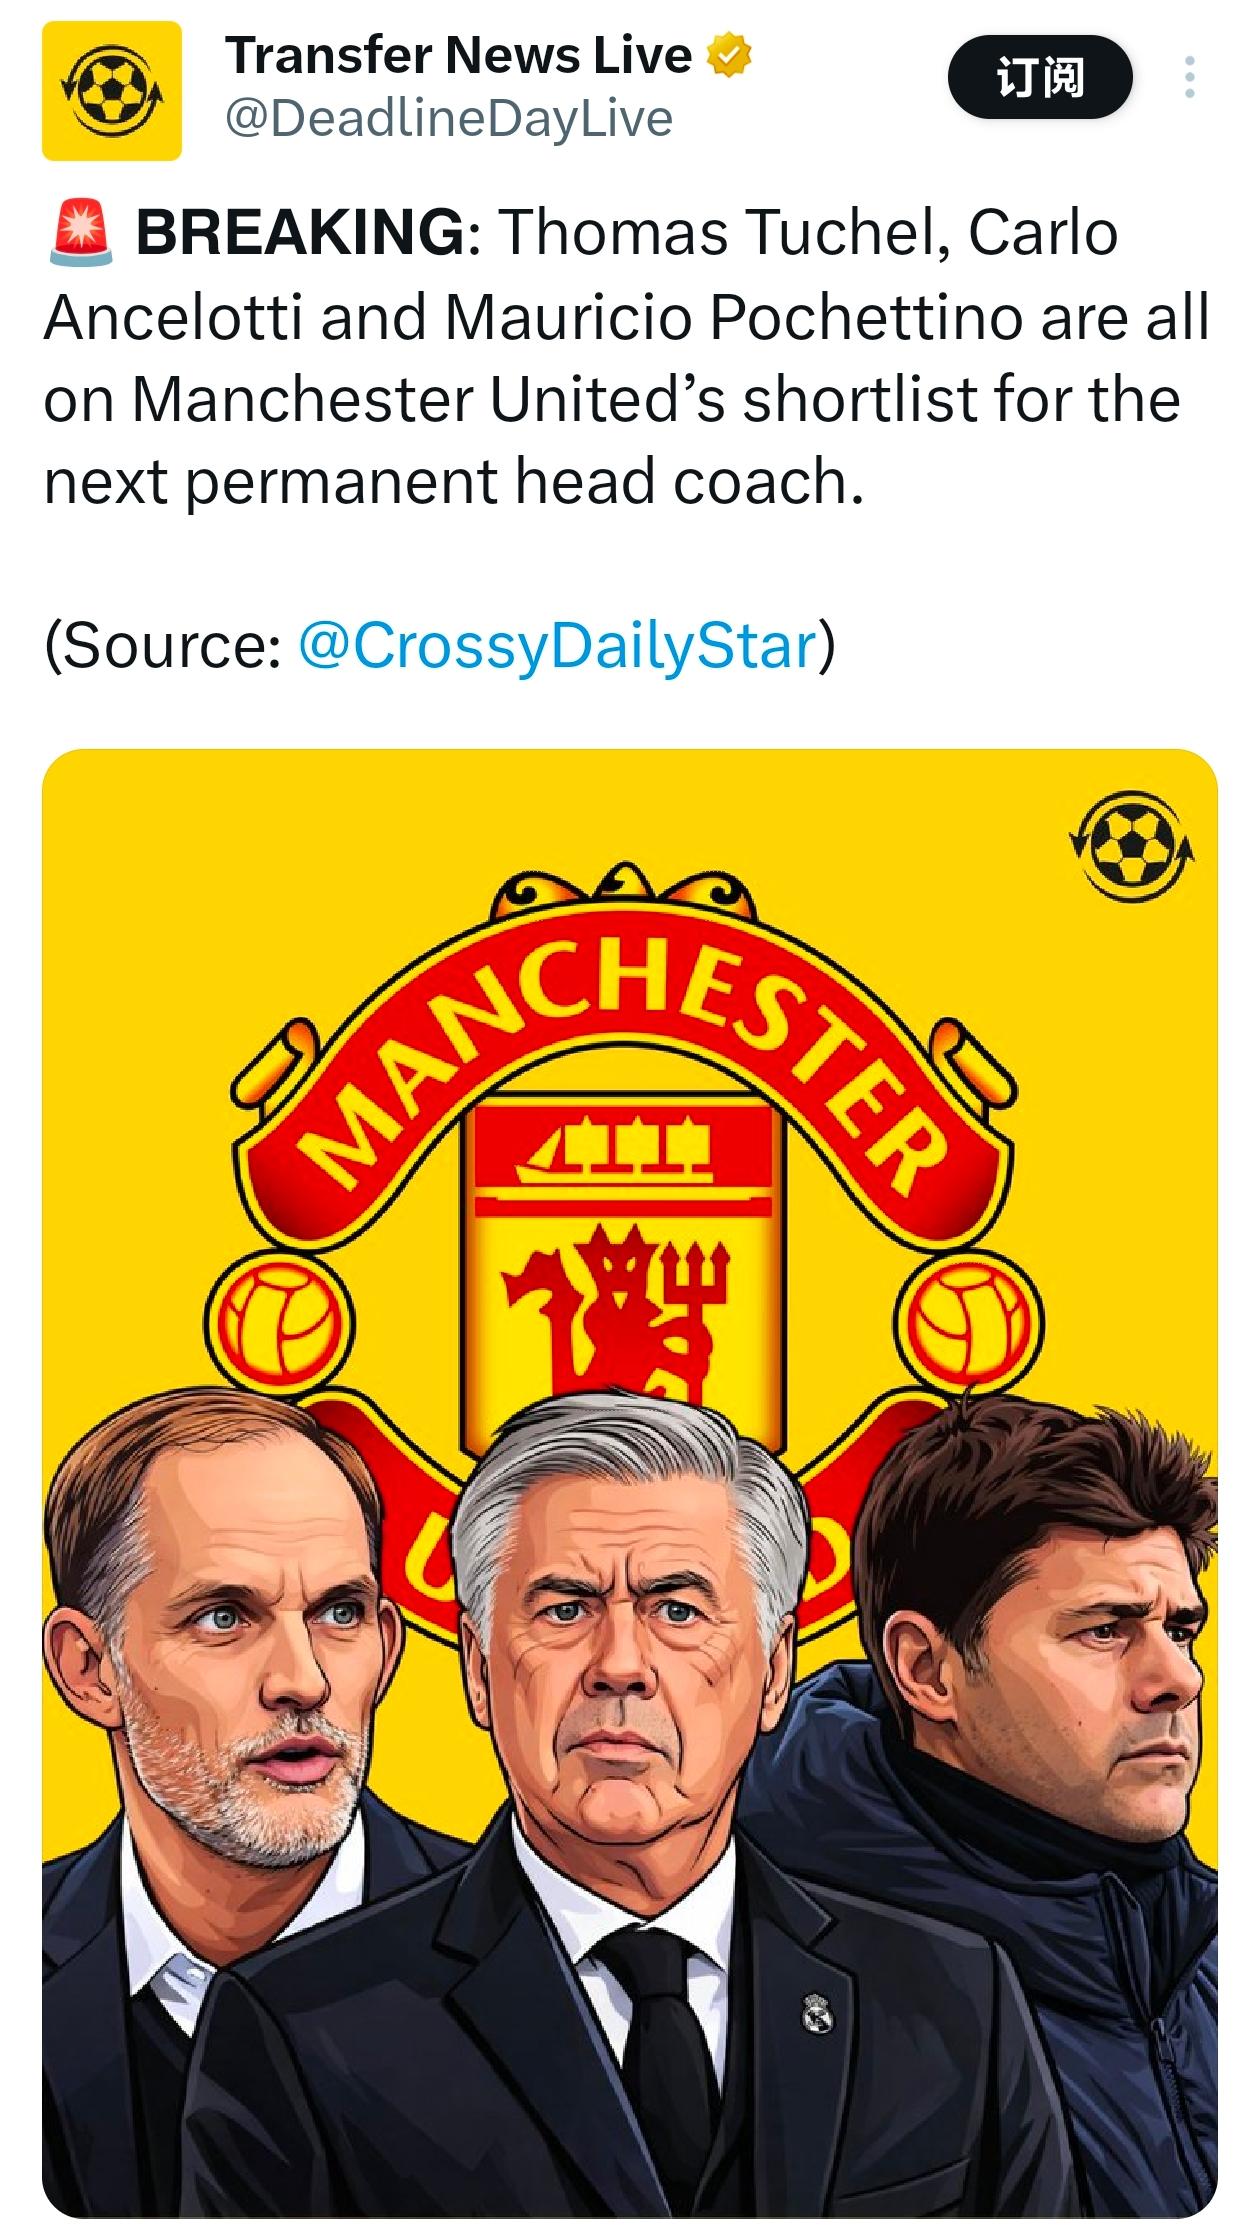Open the Transfer News Live profile avatar
This screenshot has width=1260, height=2240.
pos(112,90)
